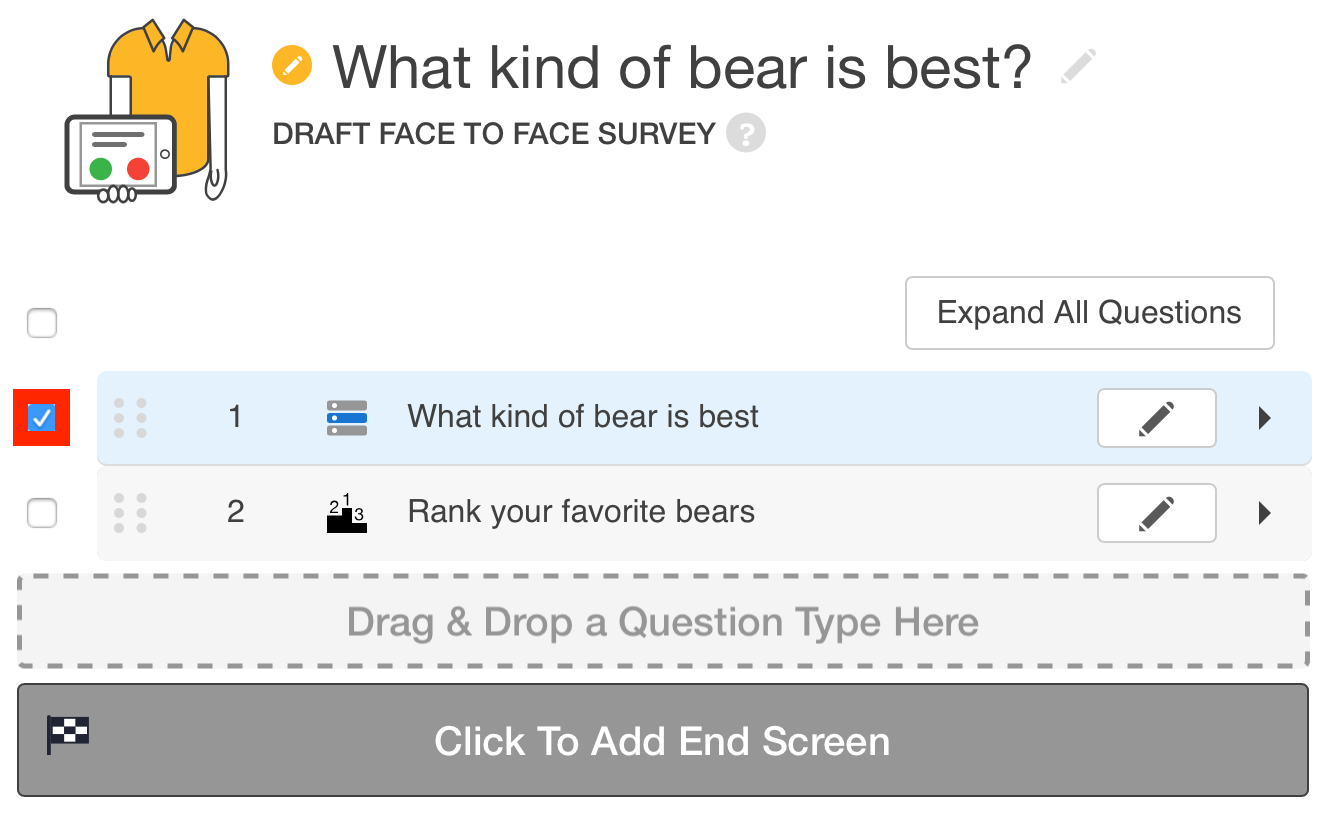Expand question 1 using its right arrow

[1264, 418]
